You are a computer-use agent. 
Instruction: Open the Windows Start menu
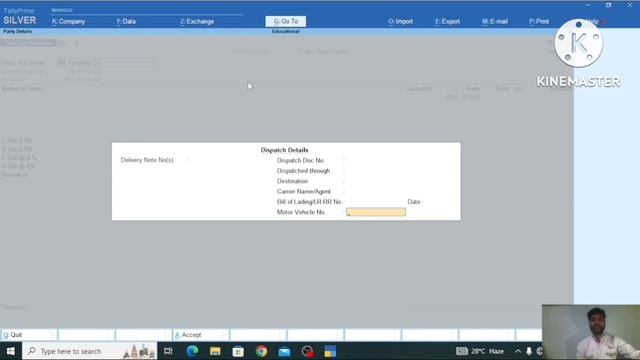click(11, 351)
